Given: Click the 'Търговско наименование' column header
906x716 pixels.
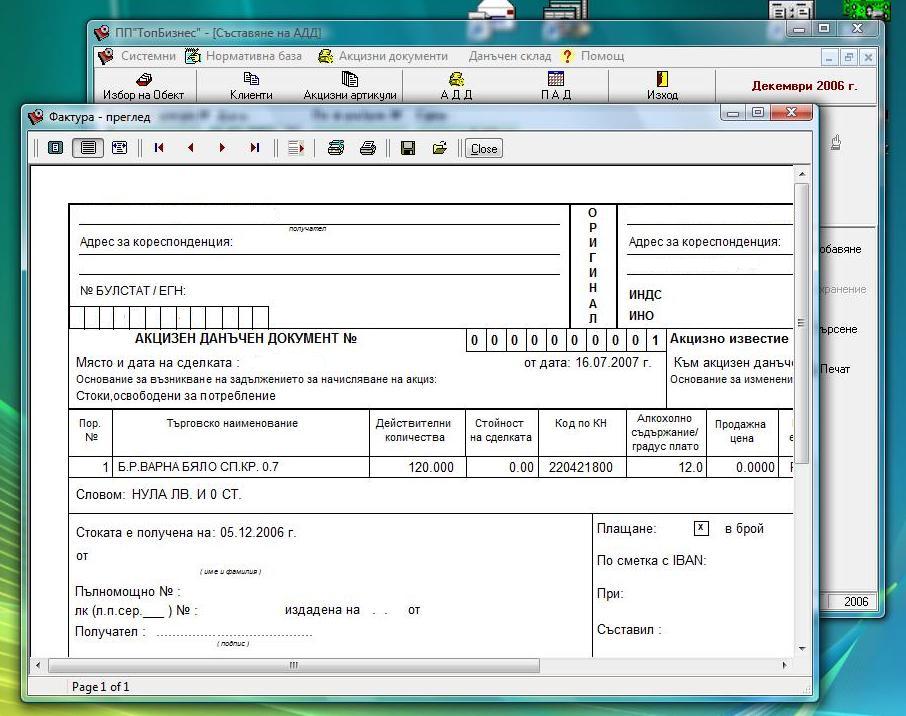Looking at the screenshot, I should pos(232,424).
